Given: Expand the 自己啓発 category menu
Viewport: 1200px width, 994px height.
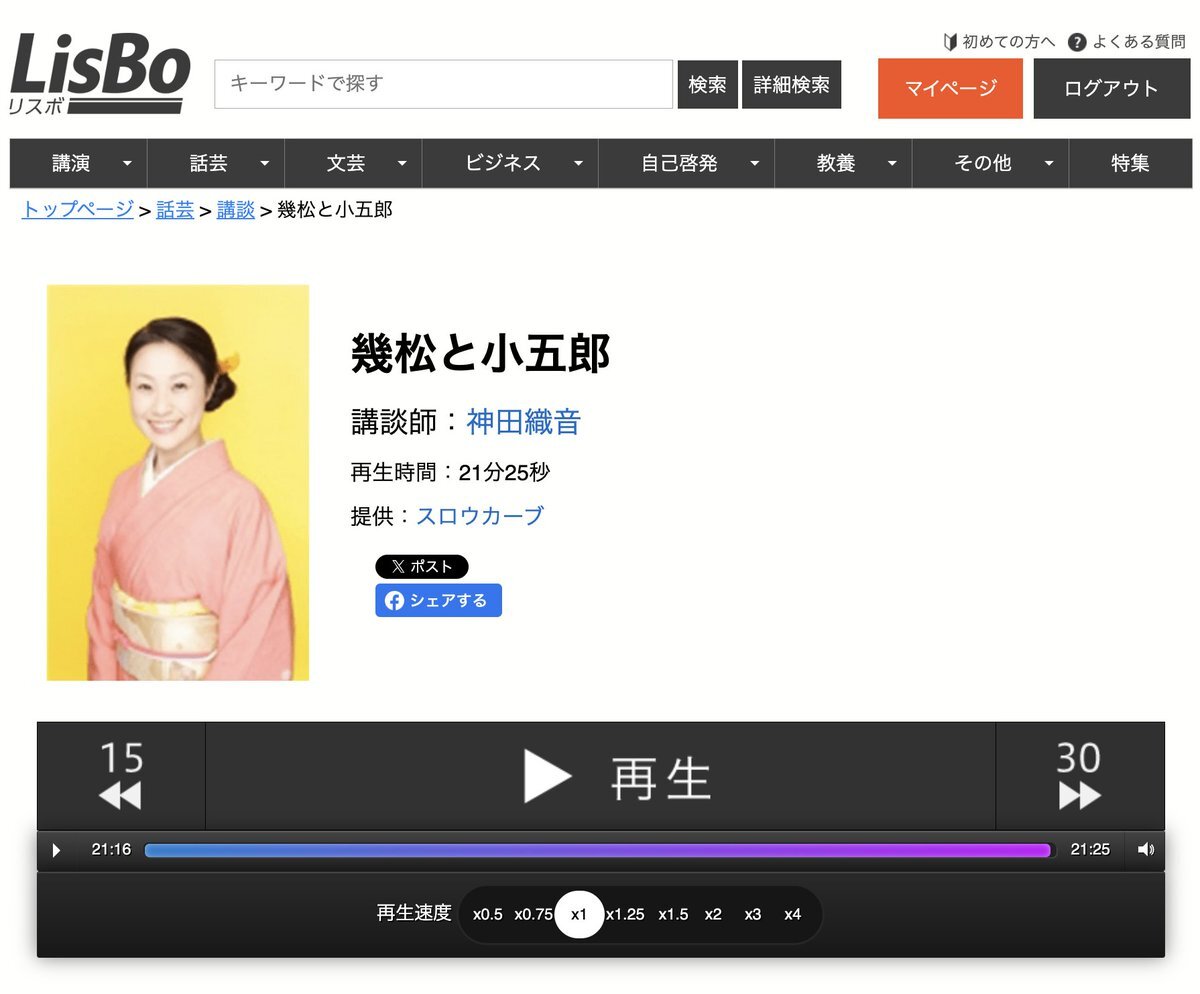Looking at the screenshot, I should pos(687,163).
